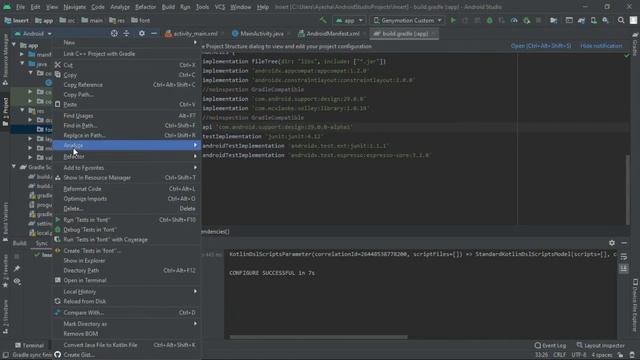Toggle scroll-to-end in build output
640x360 pixels.
pyautogui.click(x=624, y=268)
